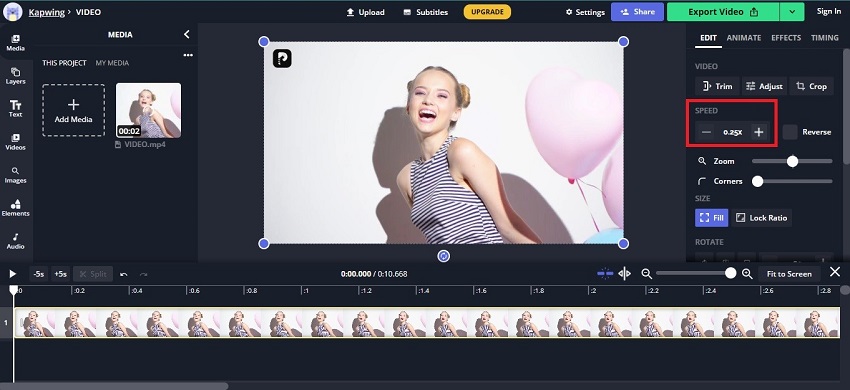Switch to the ANIMATE tab
Screen dimensions: 850x390
tap(744, 38)
